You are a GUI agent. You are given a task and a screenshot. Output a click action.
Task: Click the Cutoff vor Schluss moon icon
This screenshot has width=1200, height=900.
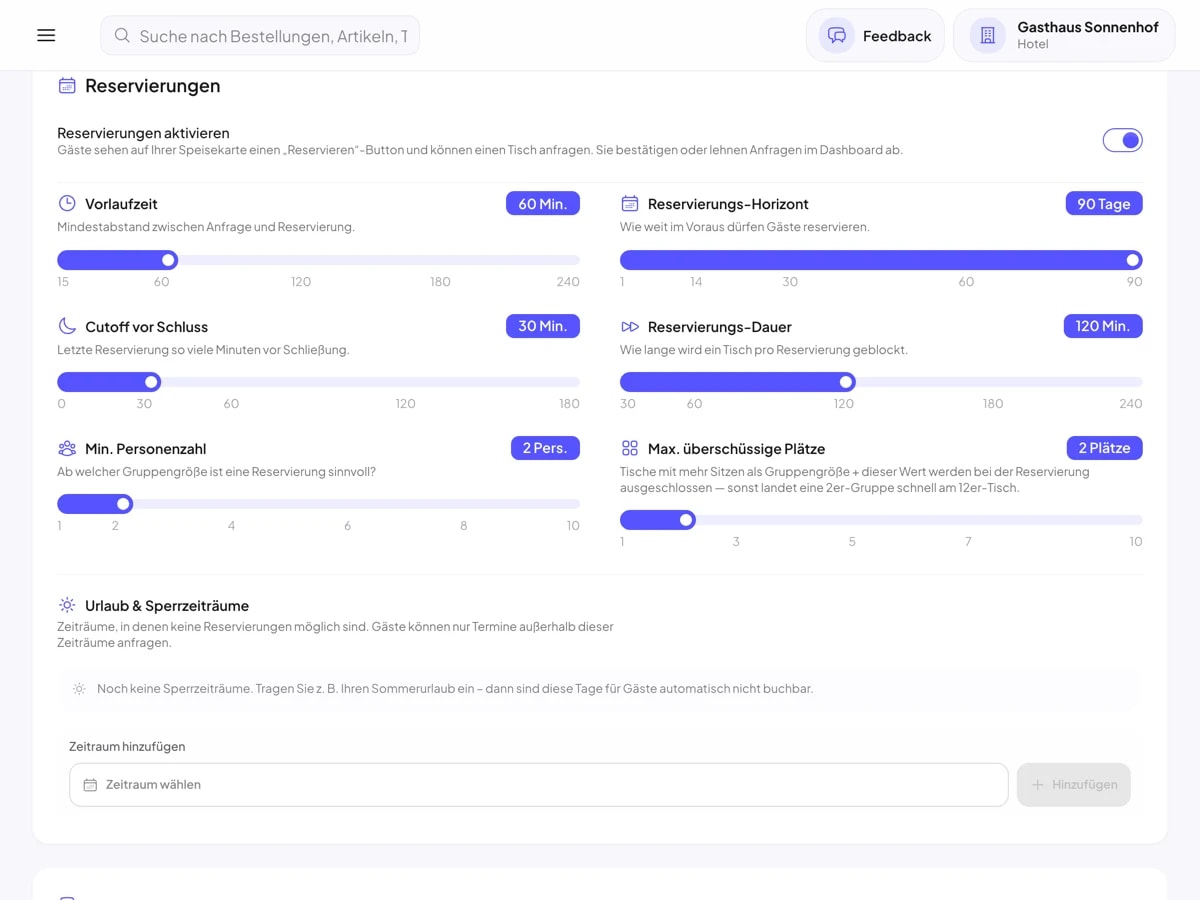click(x=67, y=327)
